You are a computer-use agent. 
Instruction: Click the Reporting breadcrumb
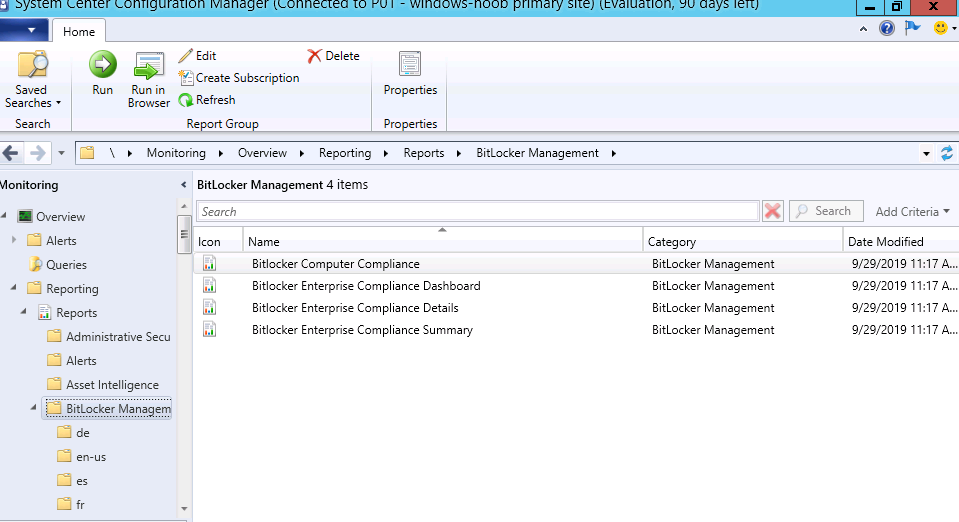point(345,153)
